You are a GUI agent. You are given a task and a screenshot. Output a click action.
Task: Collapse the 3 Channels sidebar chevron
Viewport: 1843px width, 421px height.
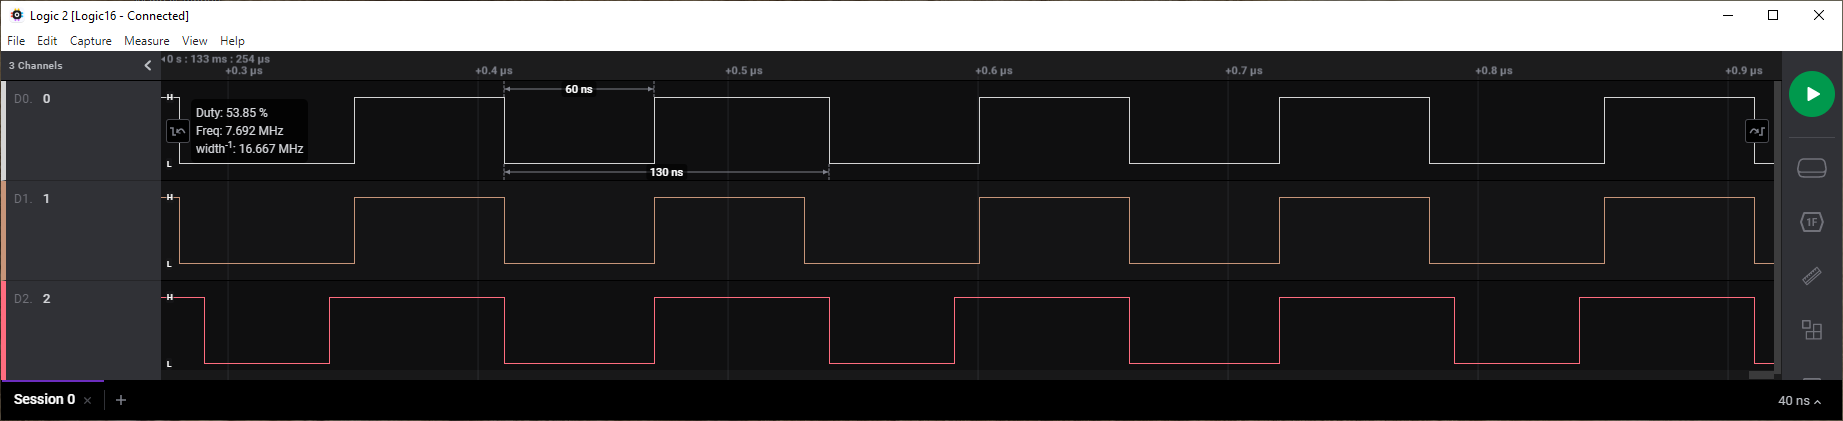(x=148, y=66)
